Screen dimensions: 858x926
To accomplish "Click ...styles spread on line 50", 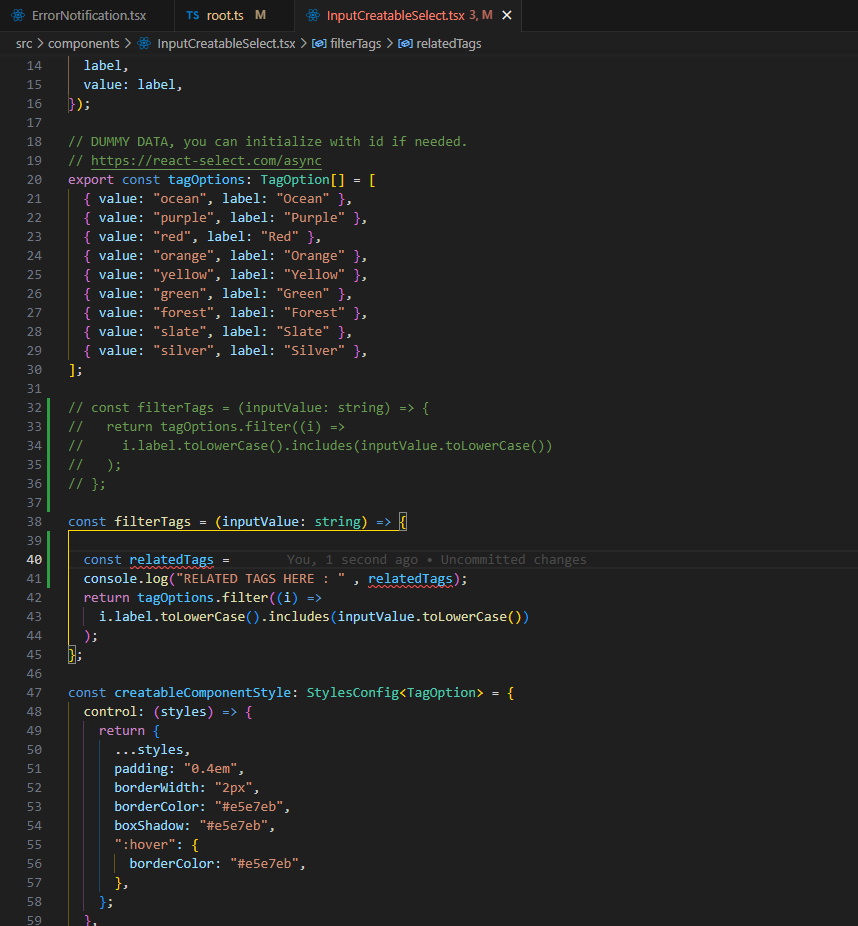I will (x=149, y=750).
